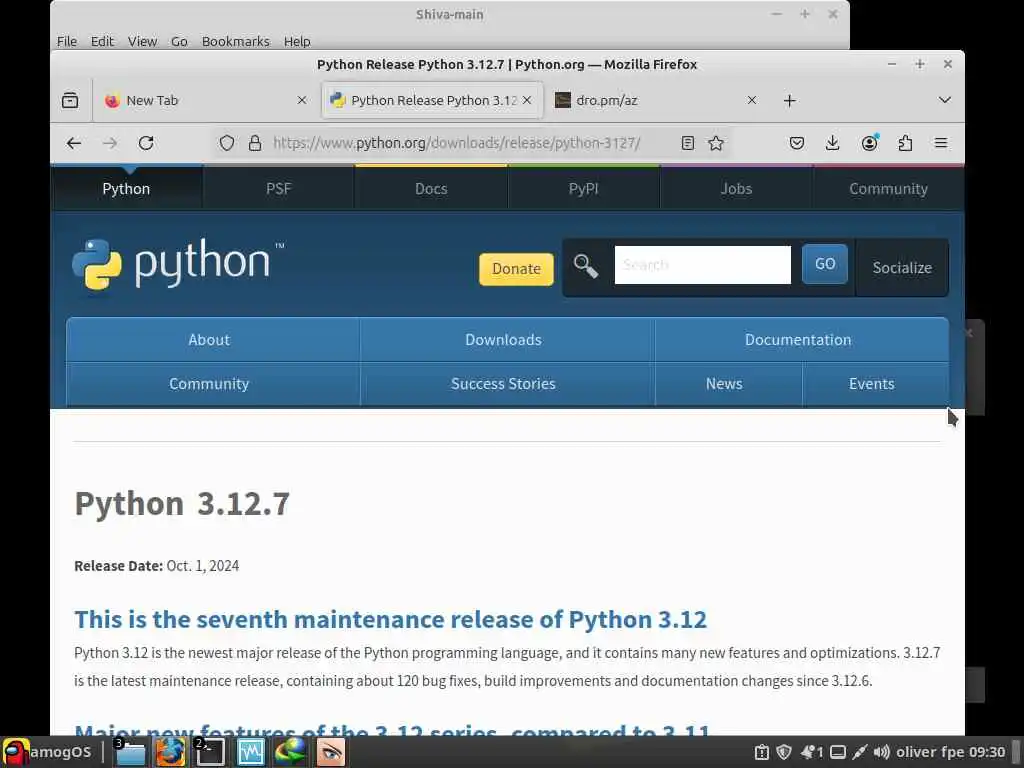Click the clipboard tray icon

pyautogui.click(x=761, y=752)
